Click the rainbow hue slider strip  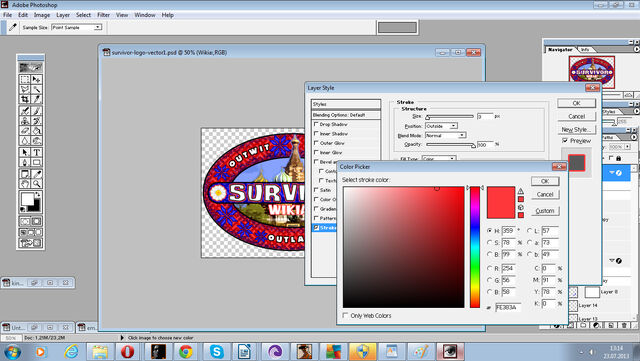[x=475, y=247]
